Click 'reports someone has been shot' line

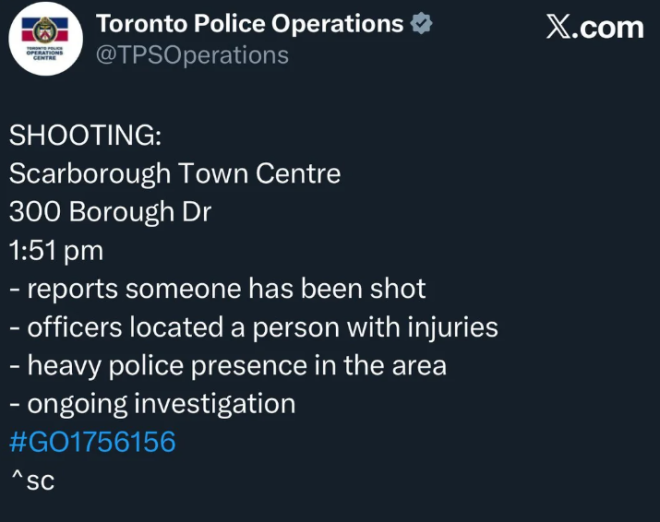[x=218, y=289]
